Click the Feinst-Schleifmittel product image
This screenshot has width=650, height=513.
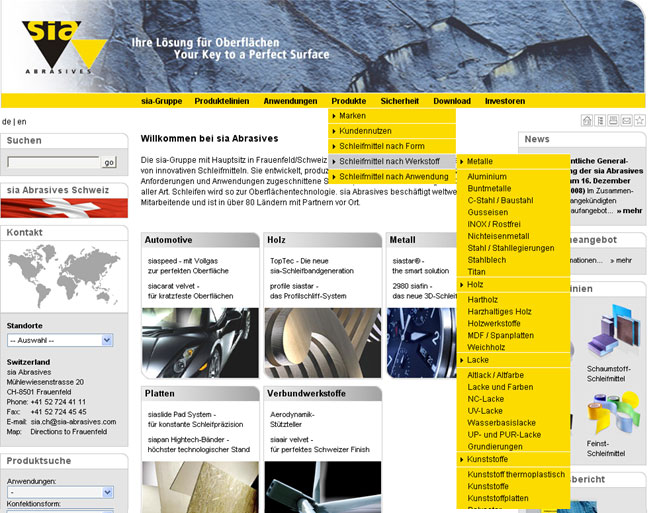[x=614, y=413]
